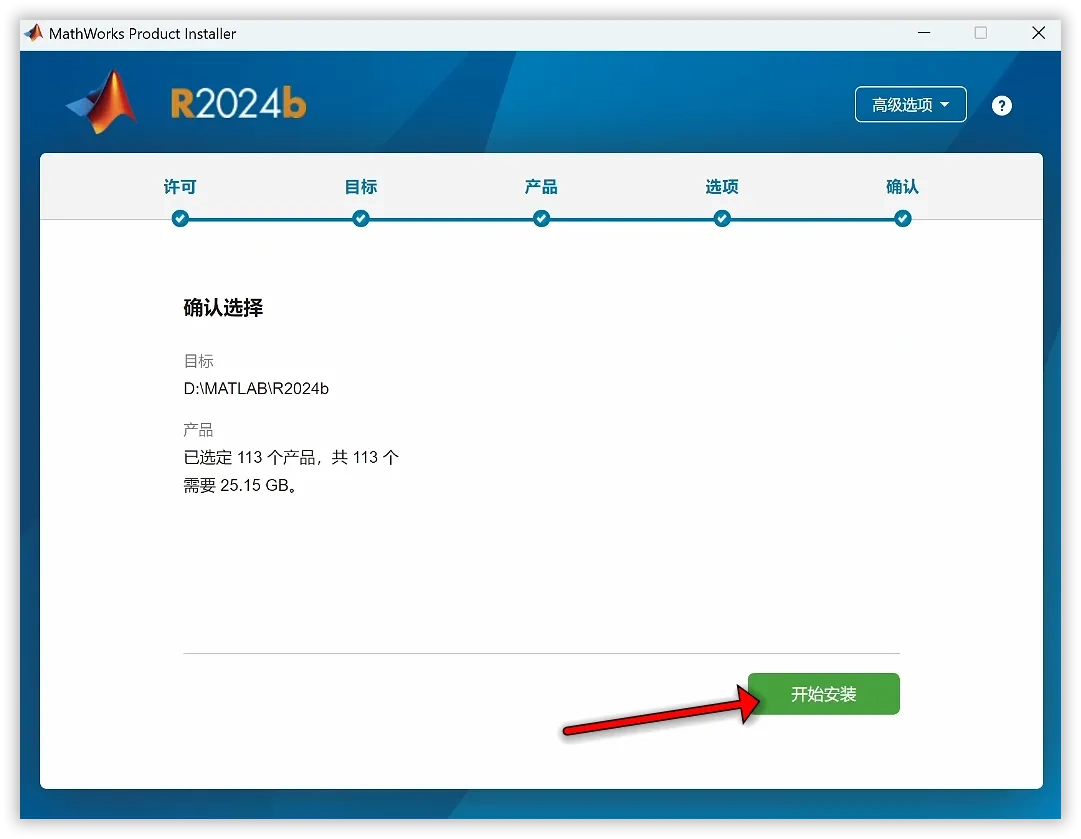
Task: Click the MathWorks Product Installer window title
Action: click(x=143, y=34)
